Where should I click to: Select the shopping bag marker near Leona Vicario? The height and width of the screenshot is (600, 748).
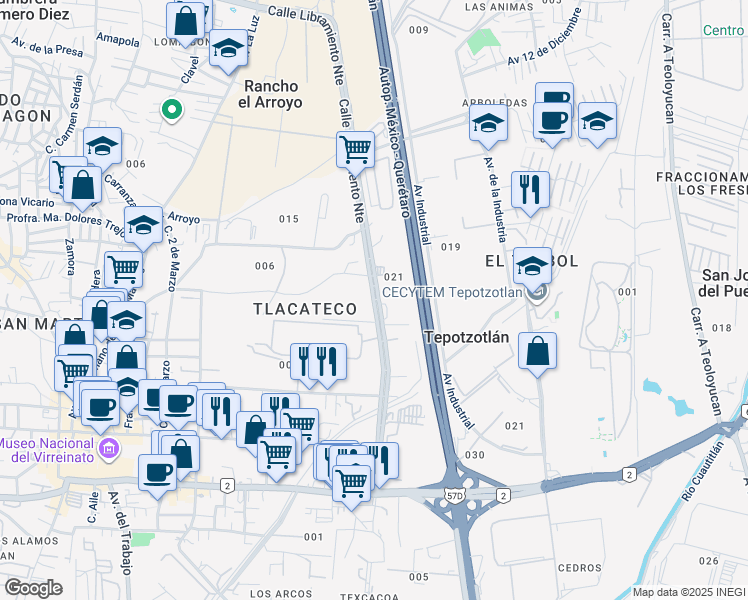point(83,189)
